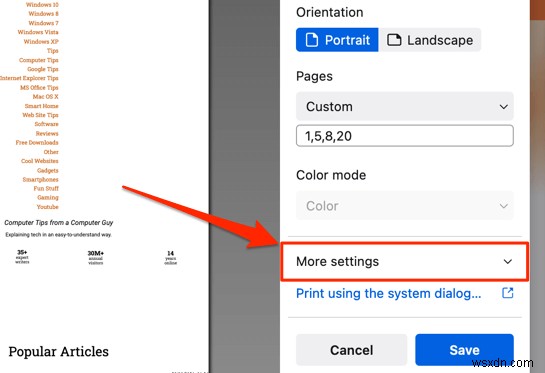Click the external link icon beside system dialog
This screenshot has height=373, width=545.
[x=507, y=293]
